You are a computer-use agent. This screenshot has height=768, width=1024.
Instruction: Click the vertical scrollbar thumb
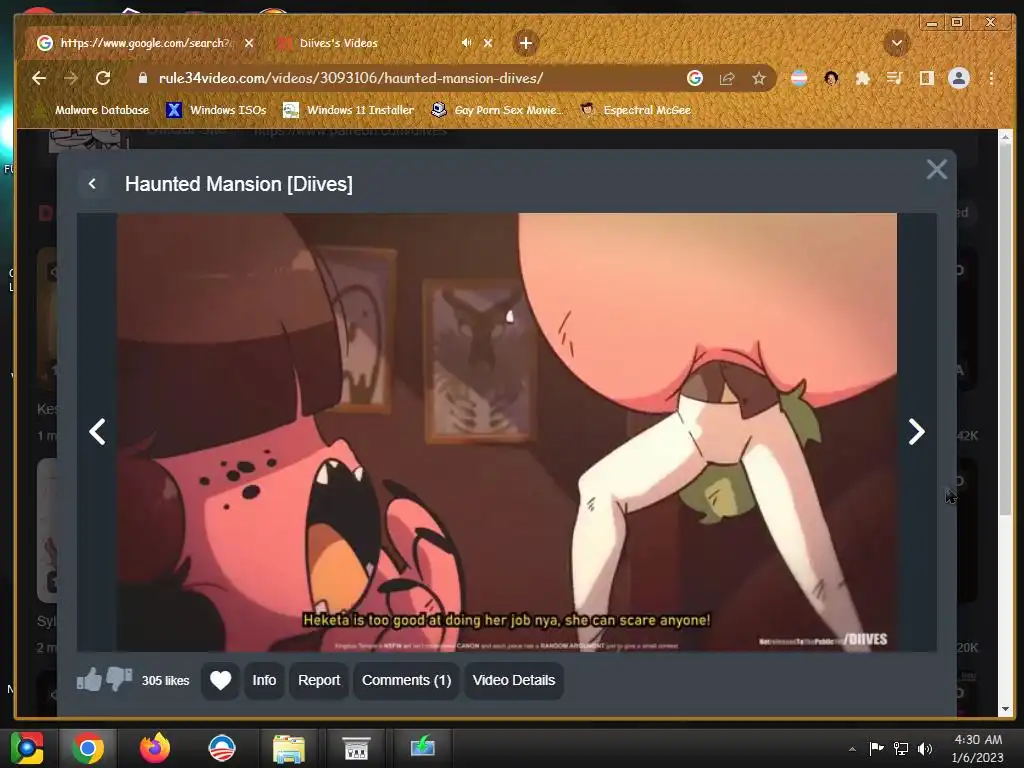[x=1005, y=328]
